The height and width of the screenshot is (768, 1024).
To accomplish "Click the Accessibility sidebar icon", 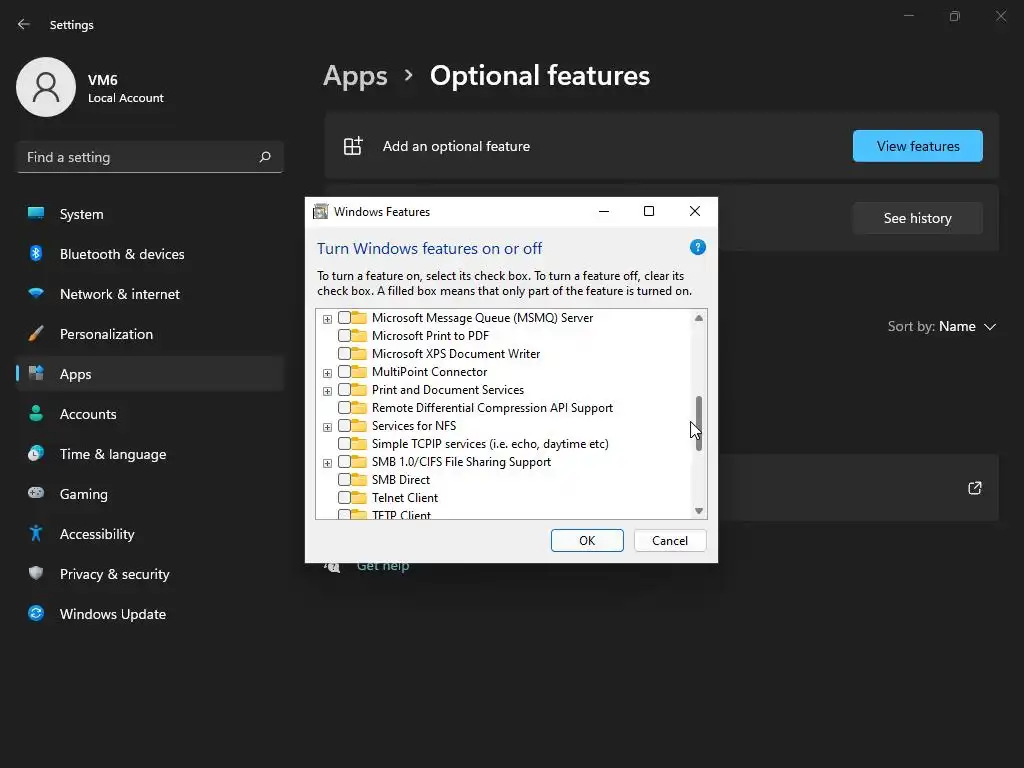I will [36, 534].
